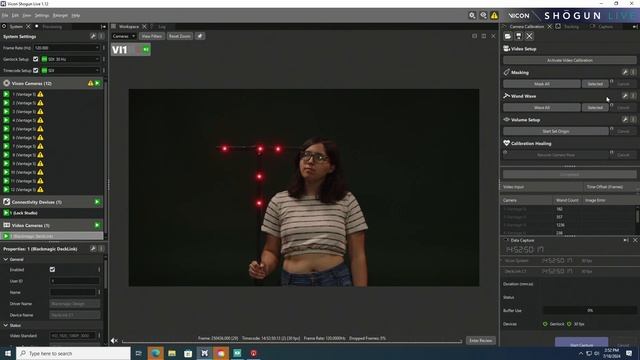
Task: Click Selected button in Wand Wave section
Action: (x=595, y=108)
